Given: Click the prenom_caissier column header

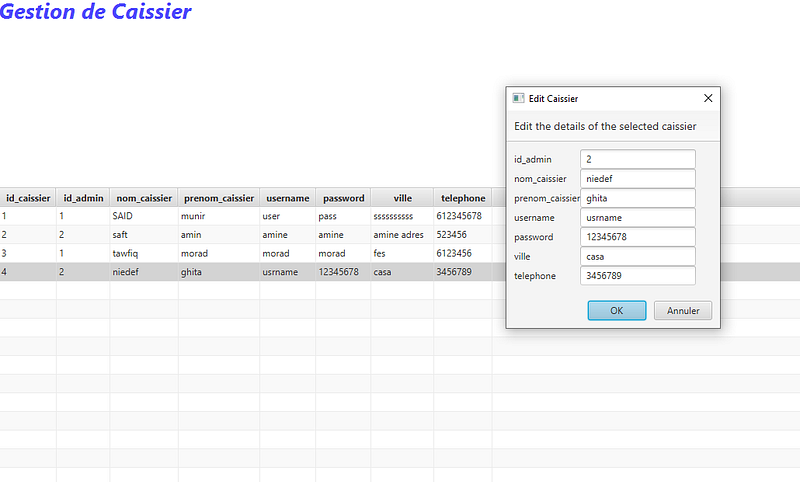Looking at the screenshot, I should point(218,198).
